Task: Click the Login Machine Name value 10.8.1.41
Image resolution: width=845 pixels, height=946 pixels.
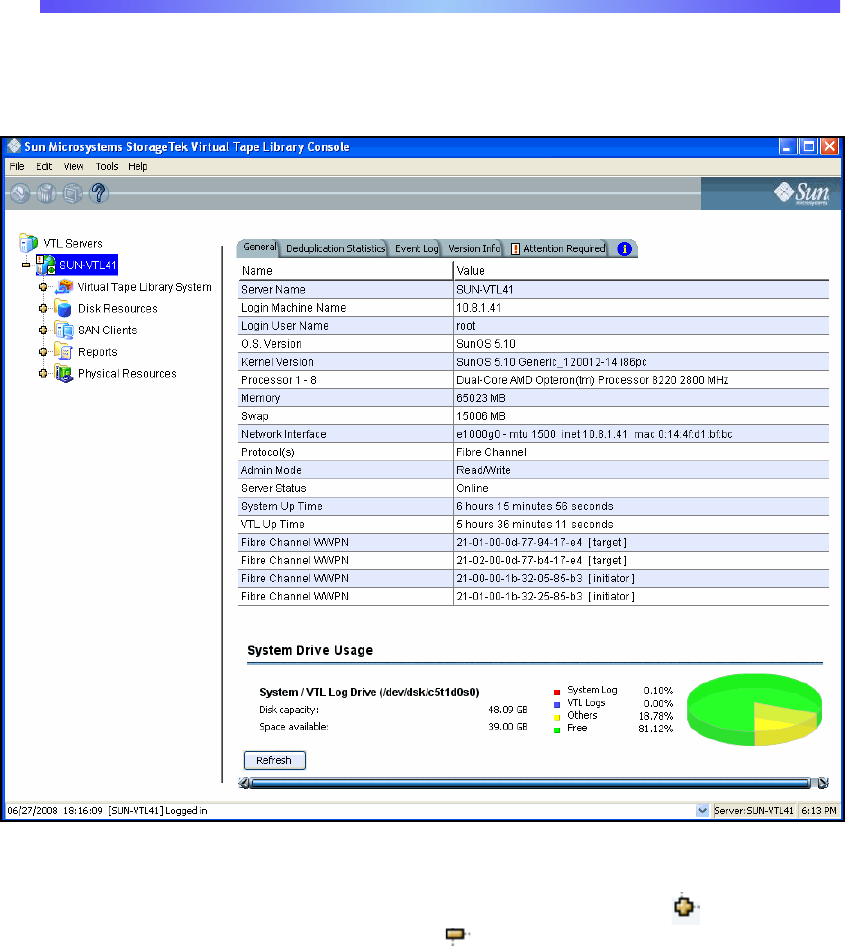Action: [x=478, y=308]
